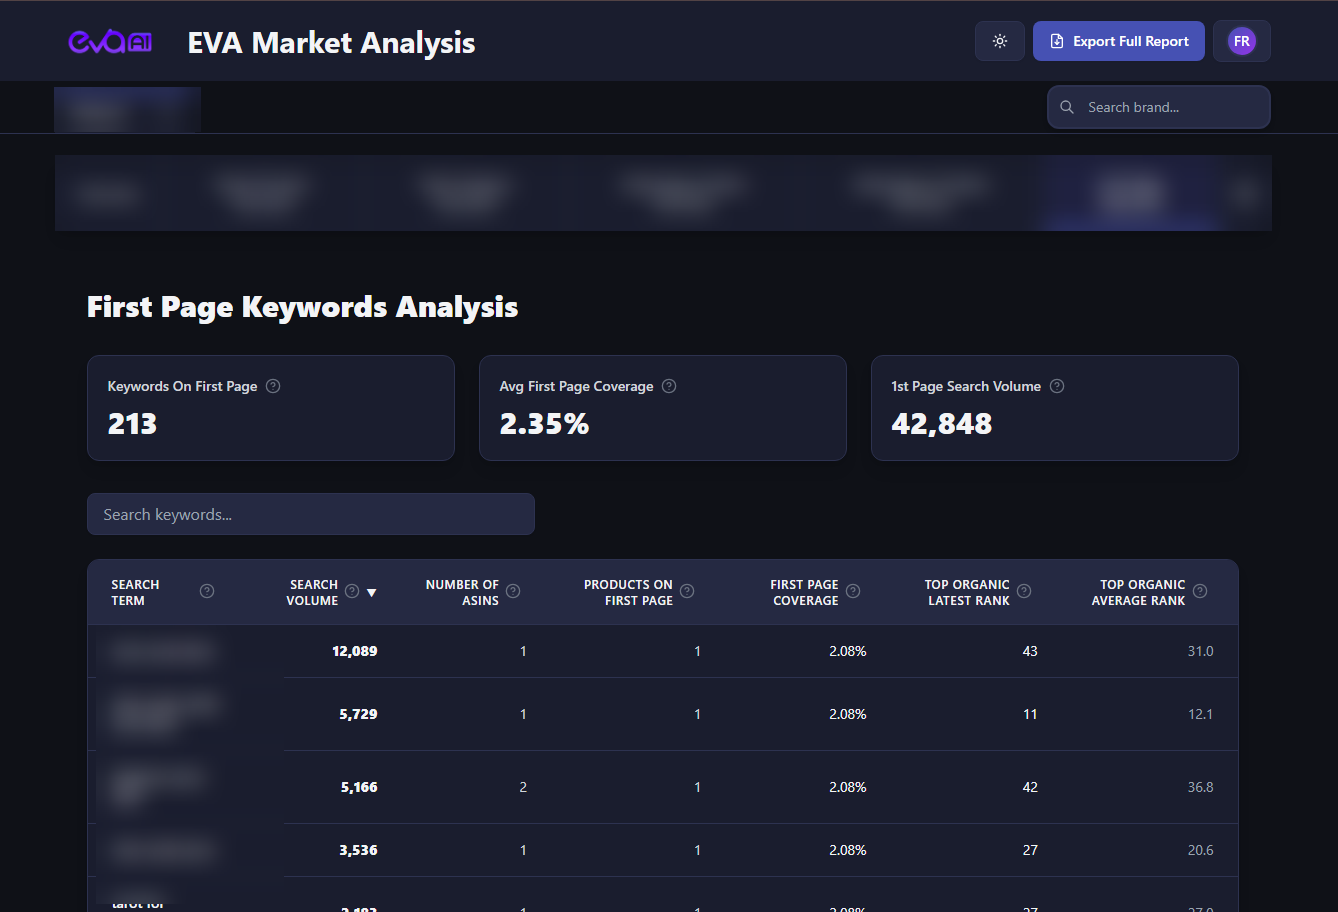Click the EVA AI logo
This screenshot has height=912, width=1338.
click(110, 42)
